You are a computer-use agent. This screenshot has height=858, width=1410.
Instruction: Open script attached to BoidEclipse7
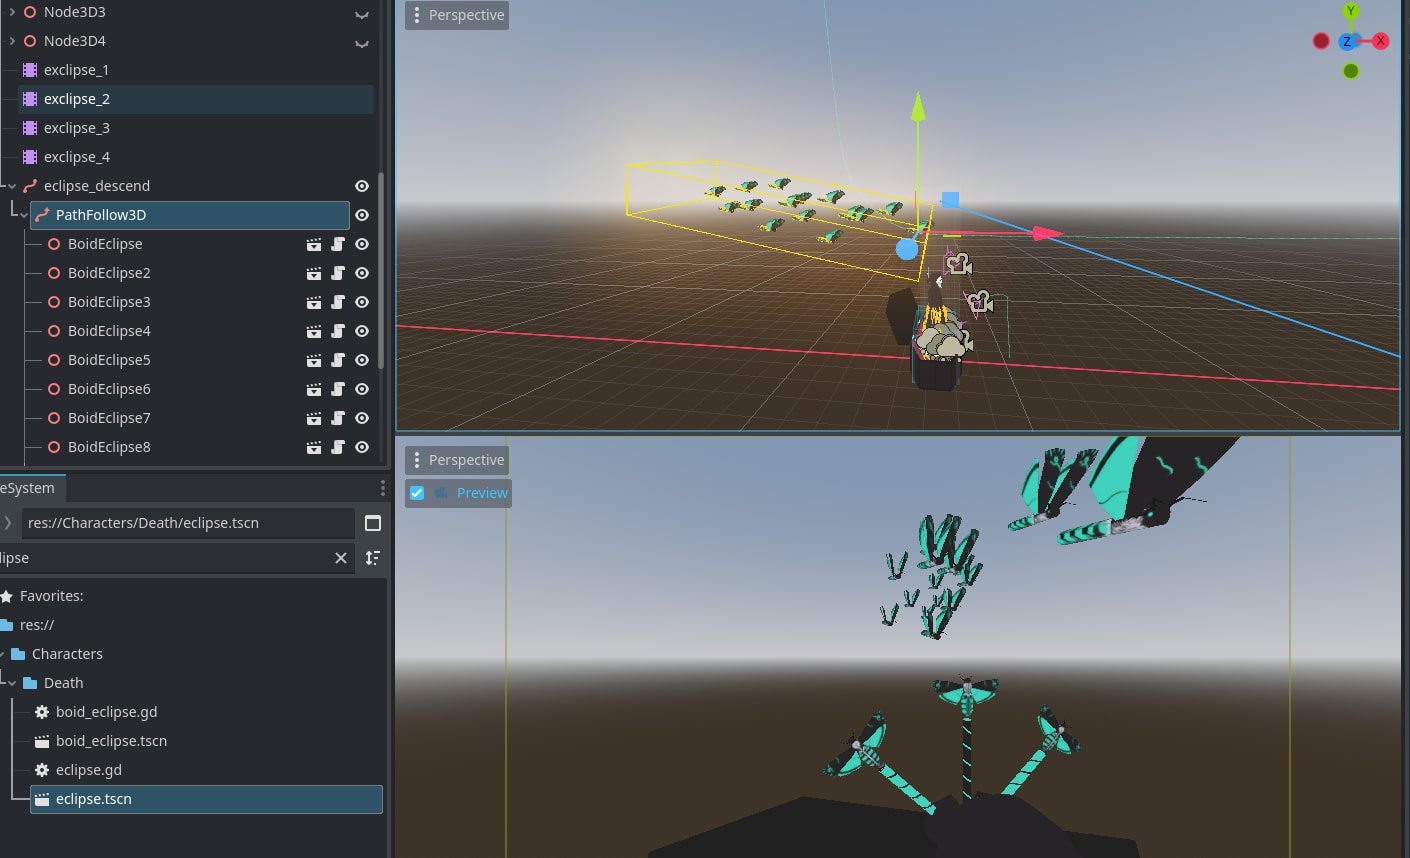click(x=338, y=418)
